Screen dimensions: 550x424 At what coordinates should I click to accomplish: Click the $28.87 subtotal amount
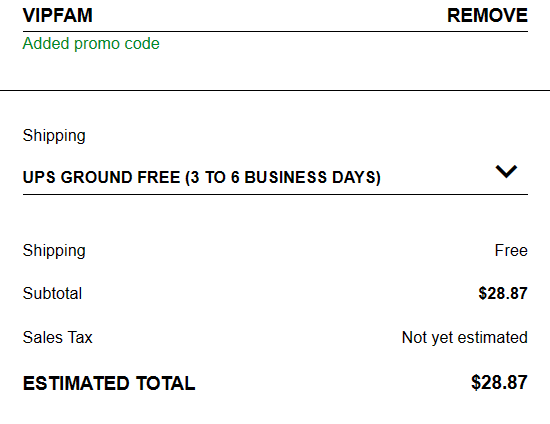503,293
